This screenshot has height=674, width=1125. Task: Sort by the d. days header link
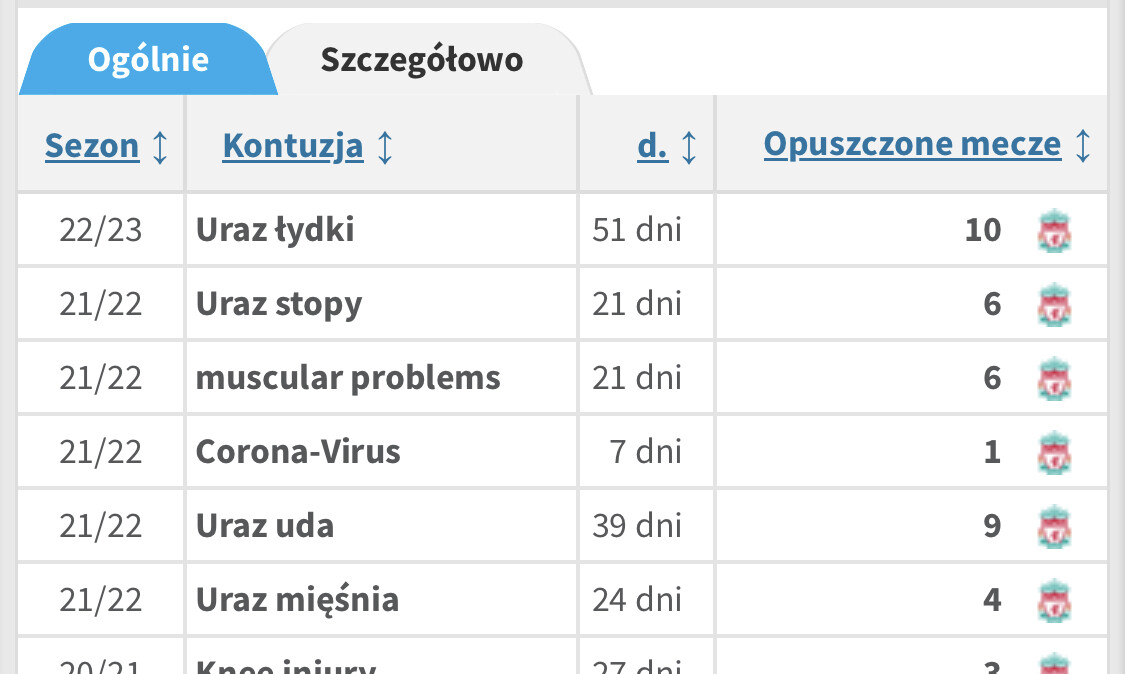[653, 147]
